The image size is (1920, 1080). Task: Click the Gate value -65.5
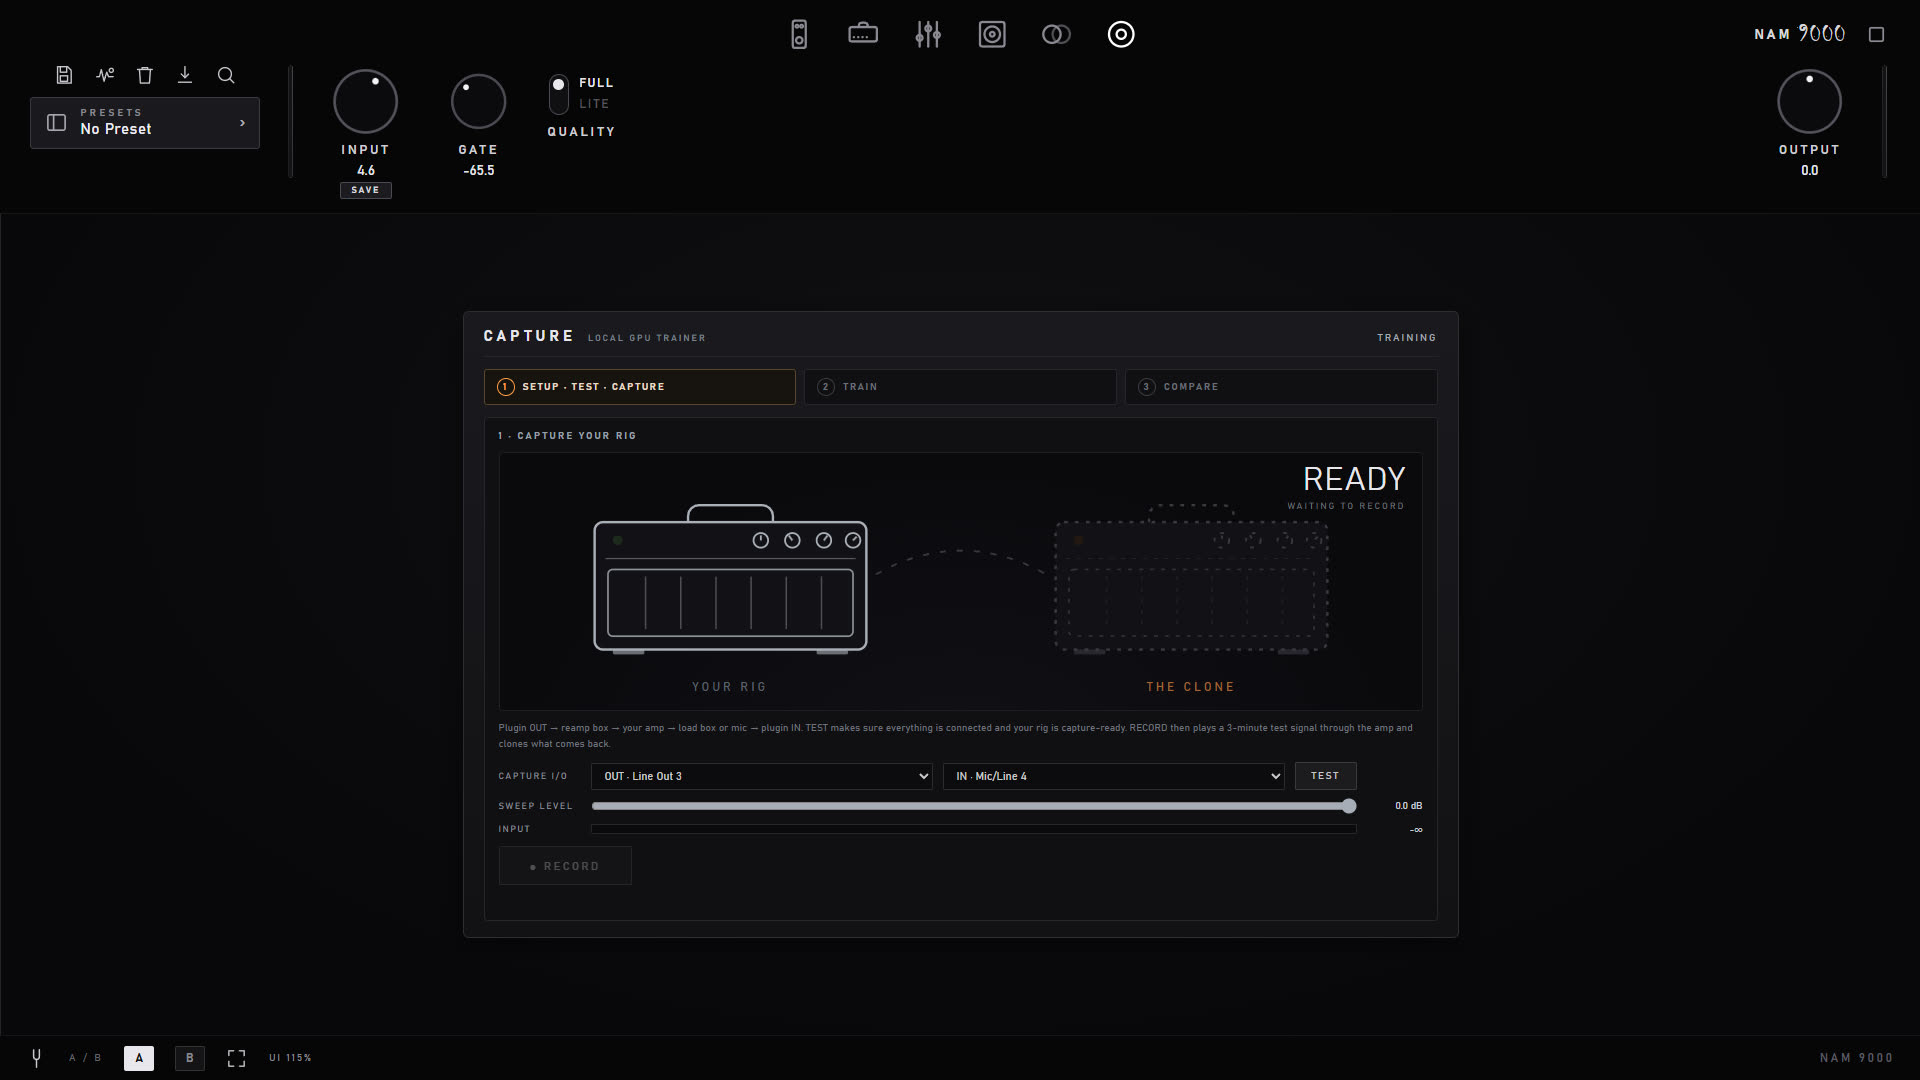pos(478,171)
